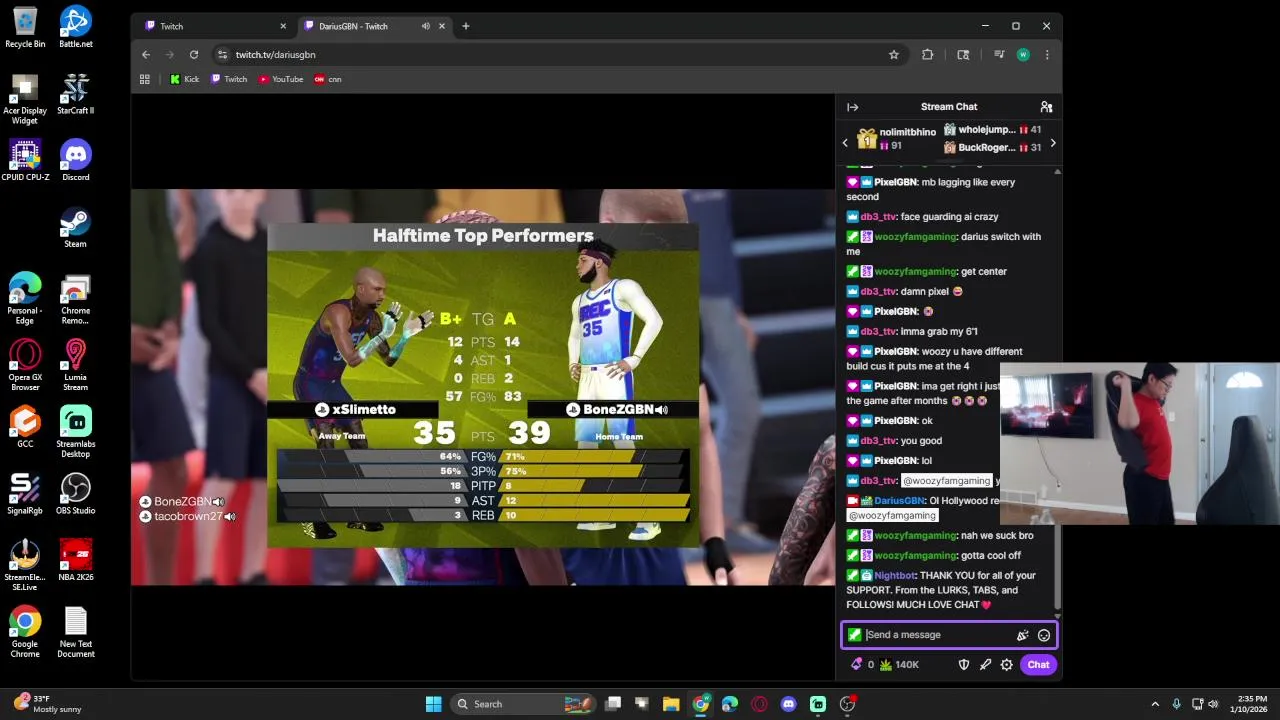Open the cnn bookmark

point(328,79)
